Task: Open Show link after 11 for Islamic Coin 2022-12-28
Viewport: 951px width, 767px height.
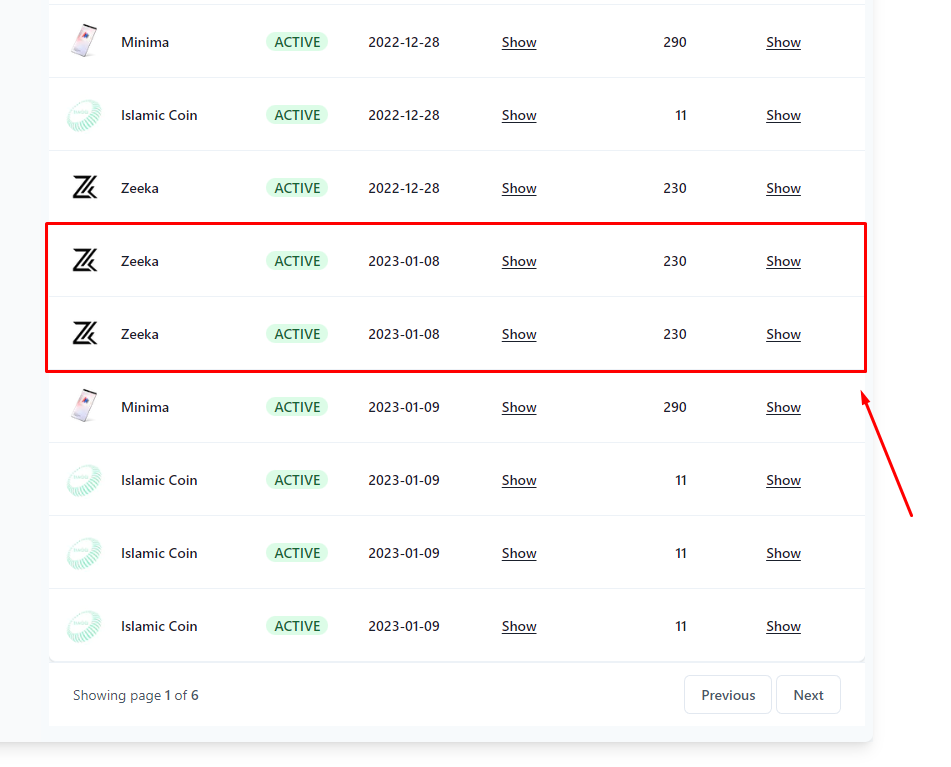Action: pyautogui.click(x=783, y=115)
